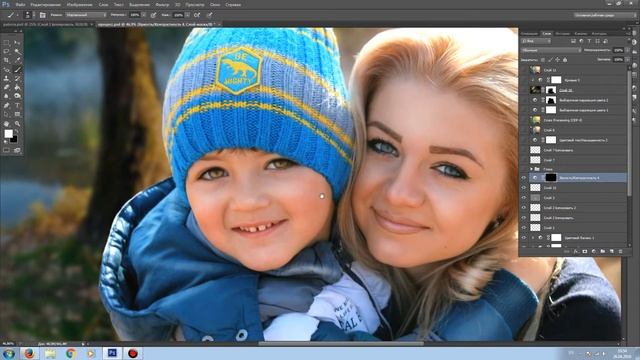Select the Clone Stamp tool

(x=6, y=78)
